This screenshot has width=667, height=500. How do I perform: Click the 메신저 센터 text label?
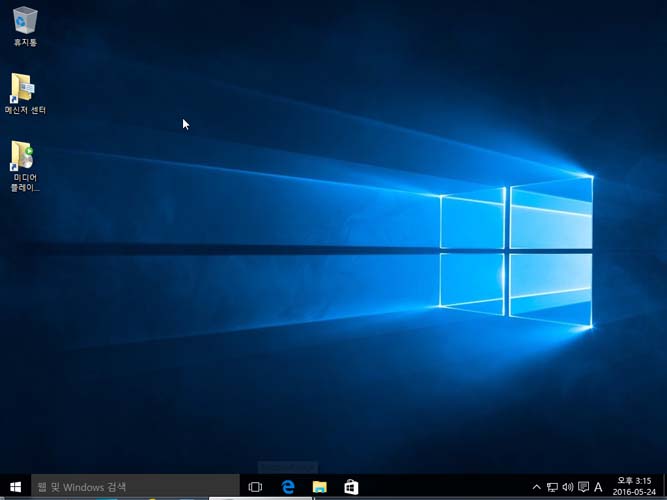click(x=25, y=110)
